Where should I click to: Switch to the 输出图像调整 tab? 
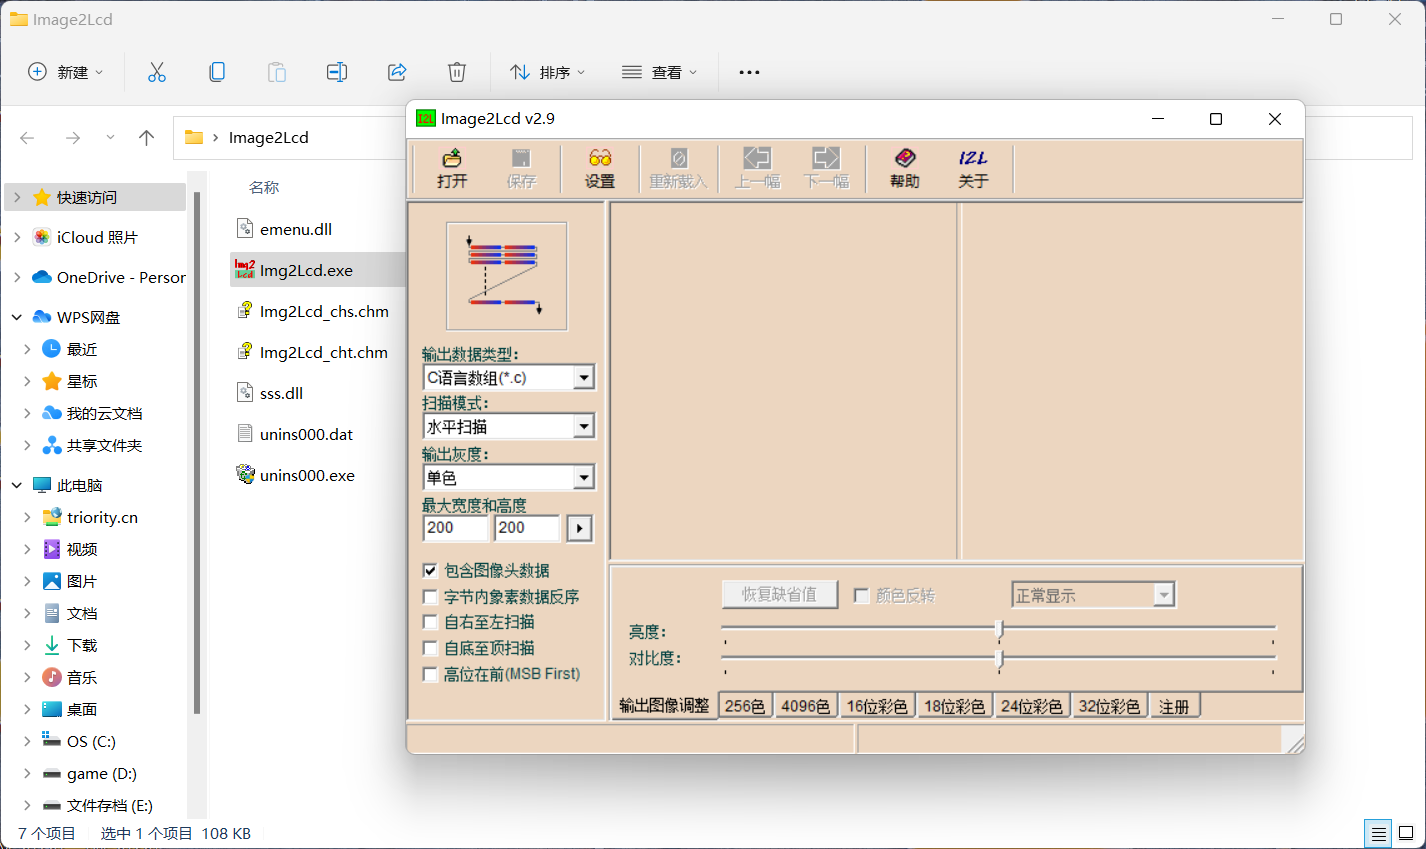click(x=664, y=706)
